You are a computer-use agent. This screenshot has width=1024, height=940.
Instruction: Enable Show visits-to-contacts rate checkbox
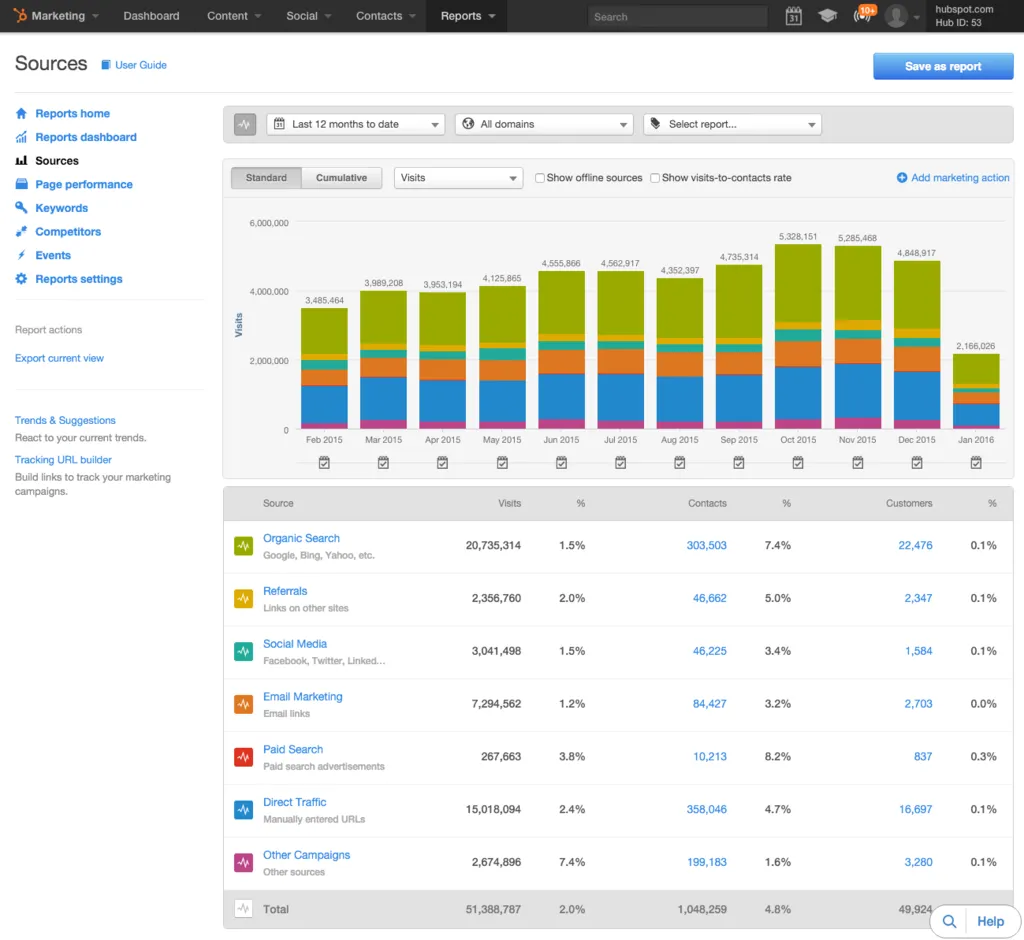coord(654,178)
